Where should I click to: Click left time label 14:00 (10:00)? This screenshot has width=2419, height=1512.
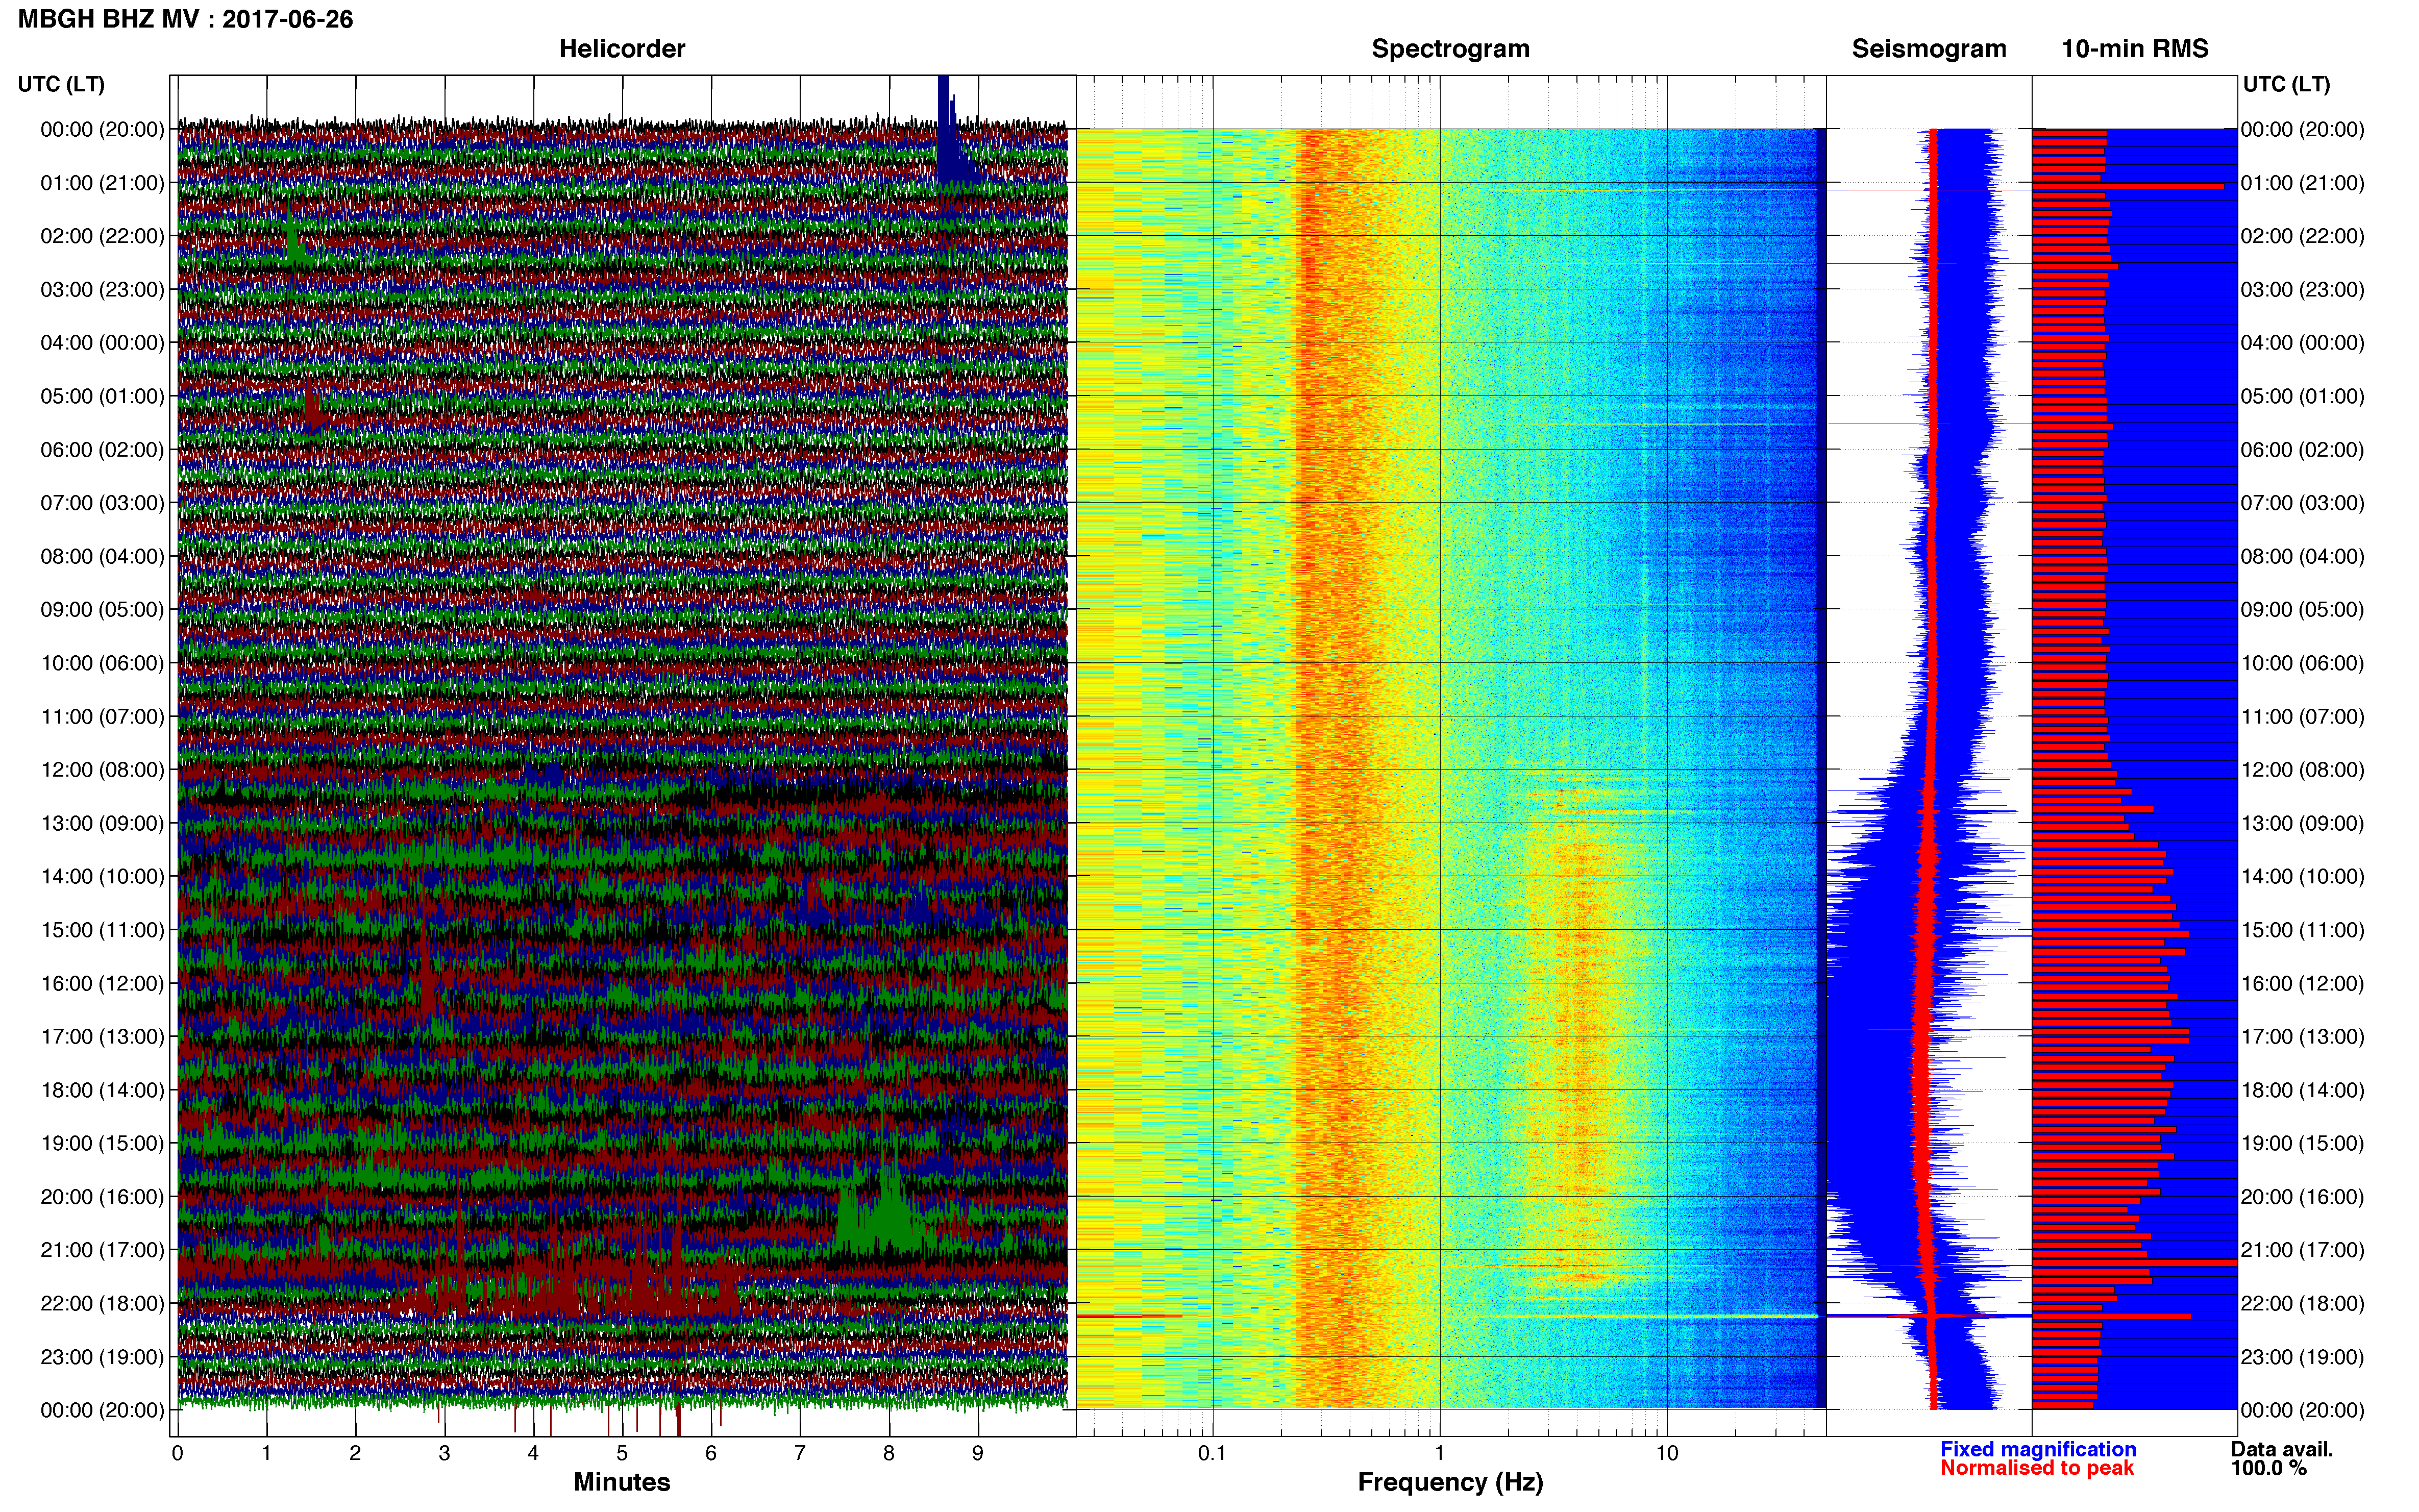point(102,877)
